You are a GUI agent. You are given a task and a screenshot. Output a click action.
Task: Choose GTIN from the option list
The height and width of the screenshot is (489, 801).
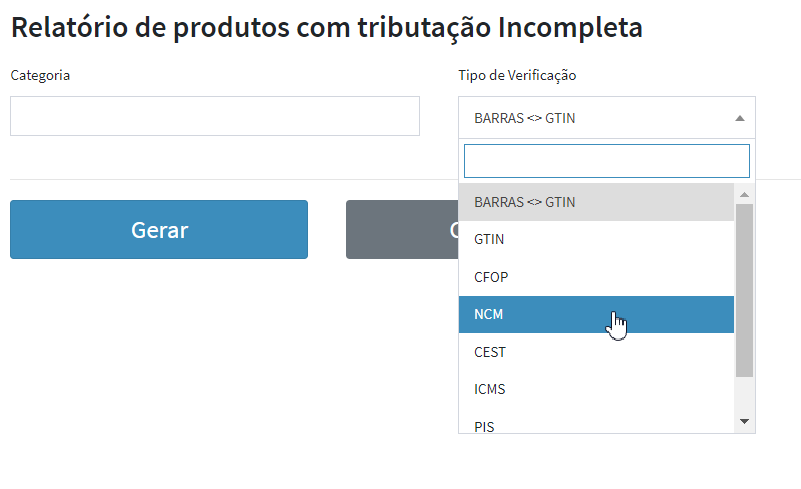point(596,240)
